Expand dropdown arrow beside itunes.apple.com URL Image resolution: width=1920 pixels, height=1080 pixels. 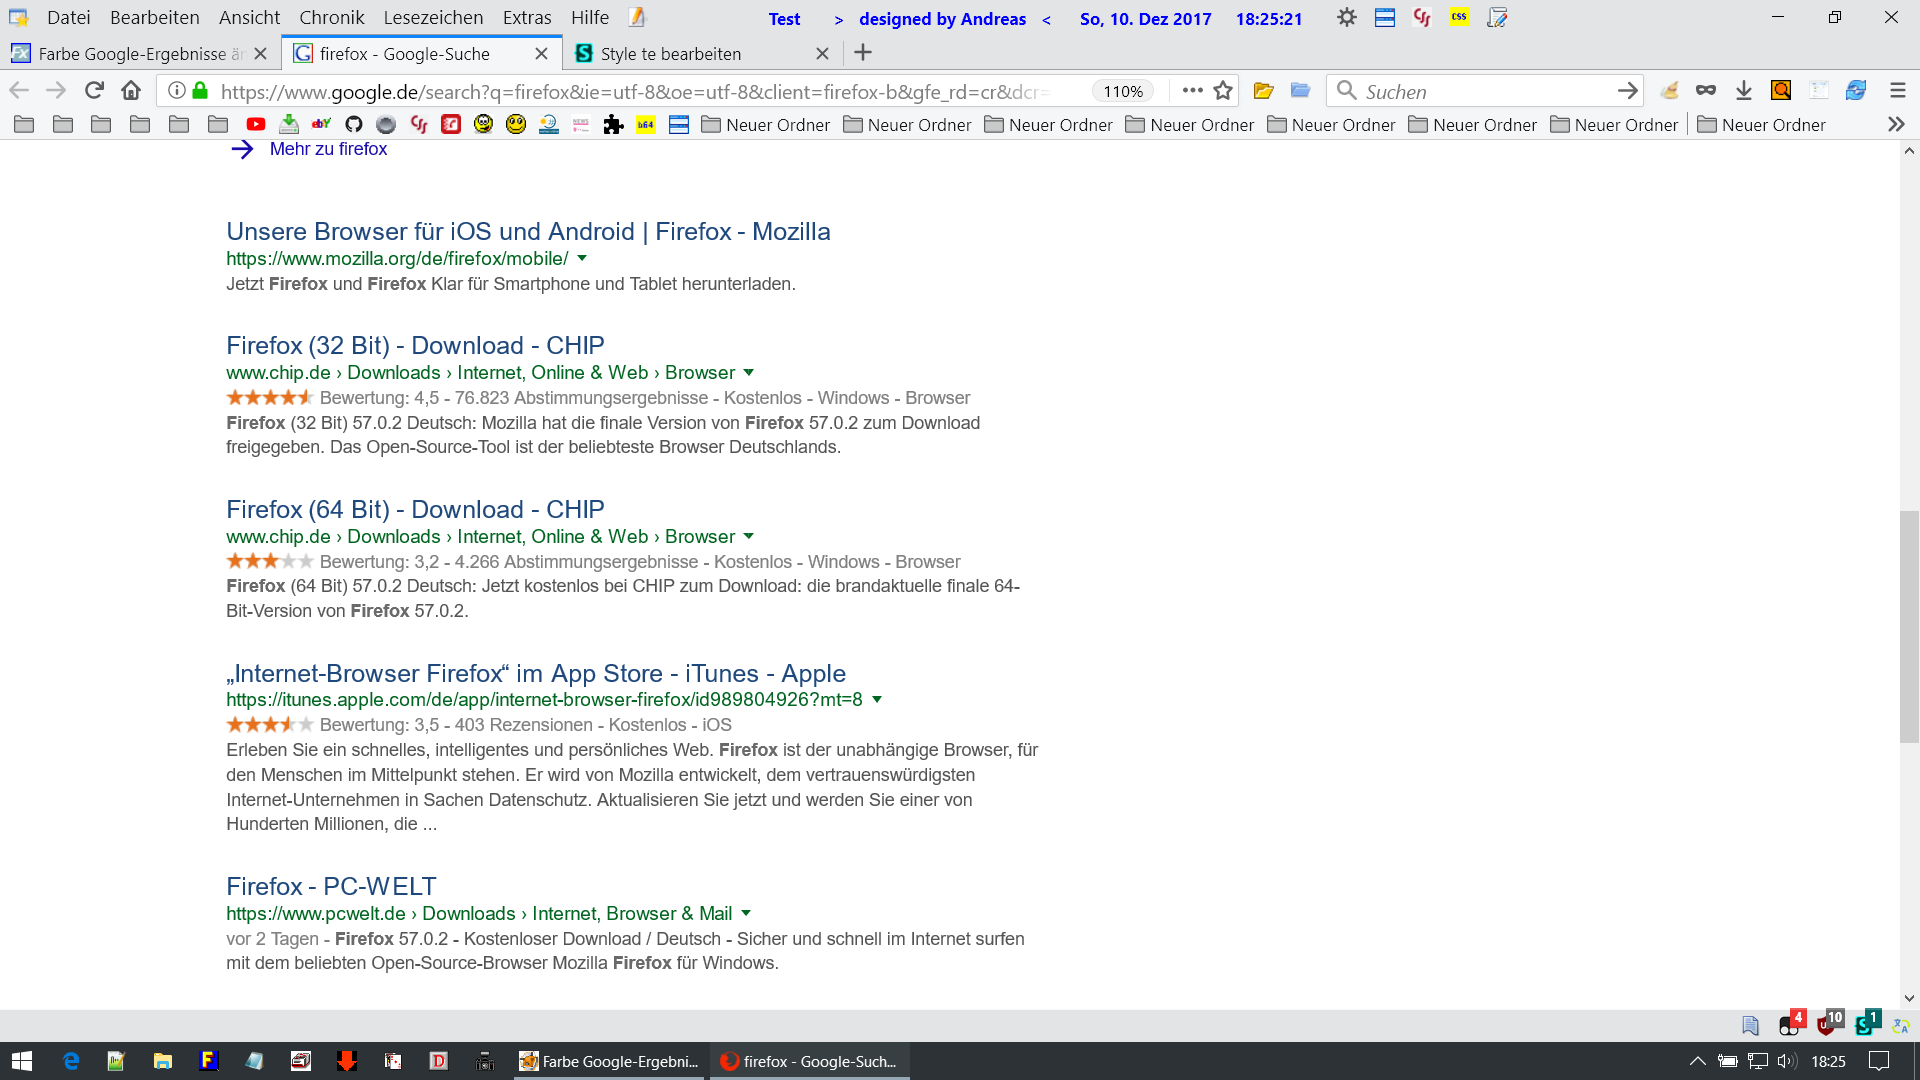click(x=877, y=700)
